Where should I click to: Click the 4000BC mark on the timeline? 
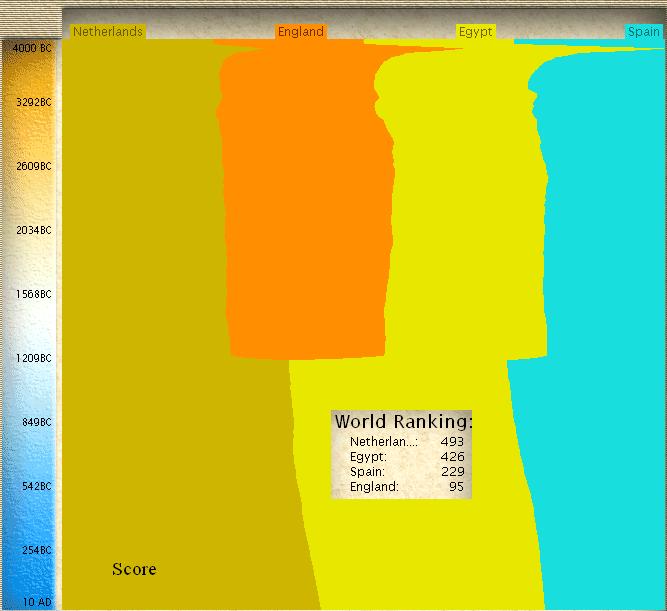pos(31,47)
